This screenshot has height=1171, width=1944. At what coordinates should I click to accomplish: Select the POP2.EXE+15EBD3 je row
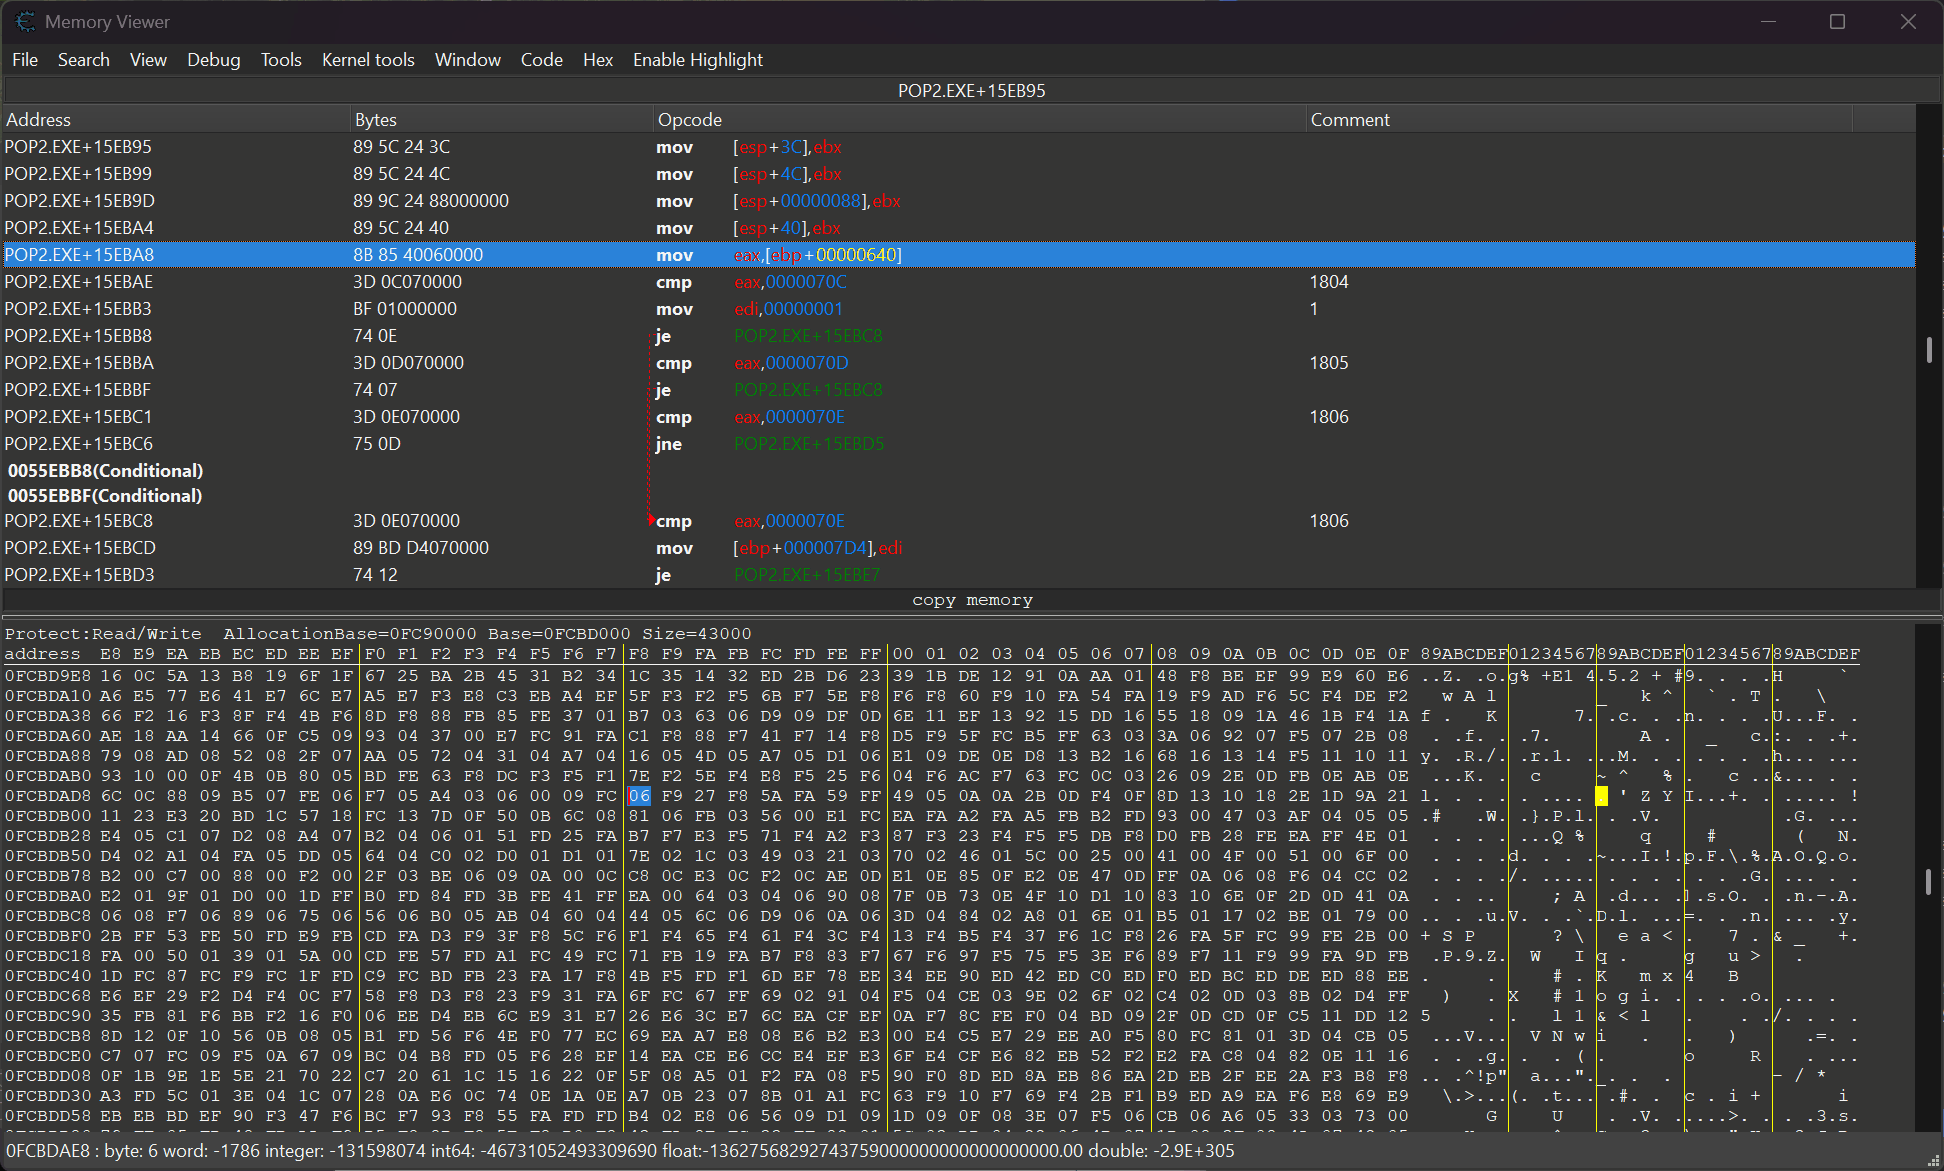(959, 575)
